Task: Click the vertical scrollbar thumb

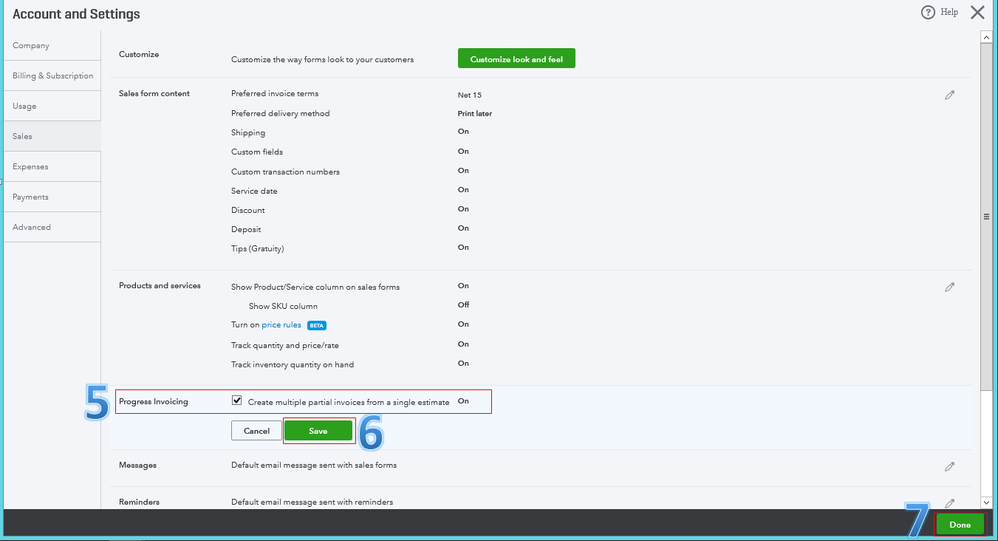Action: click(x=987, y=216)
